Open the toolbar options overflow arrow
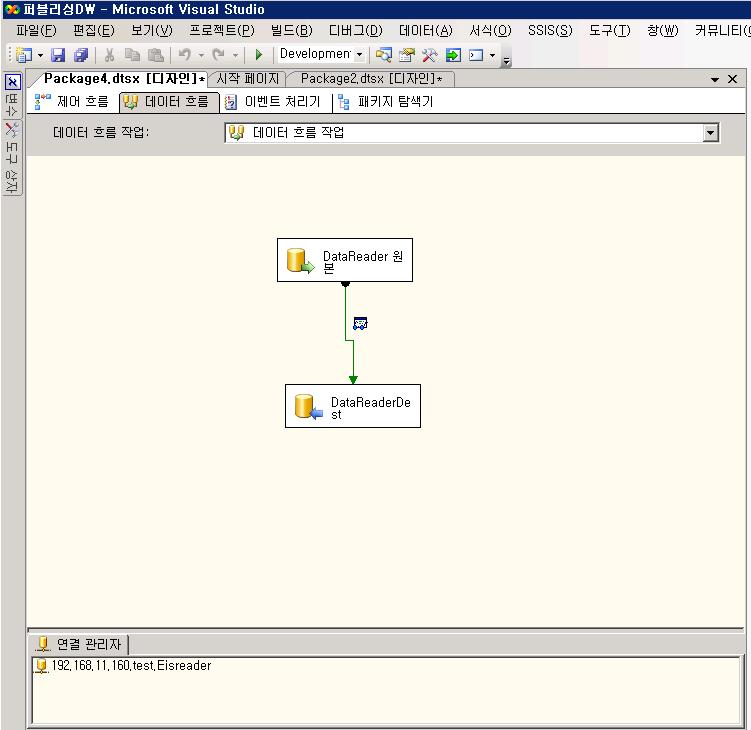751x730 pixels. (x=506, y=61)
